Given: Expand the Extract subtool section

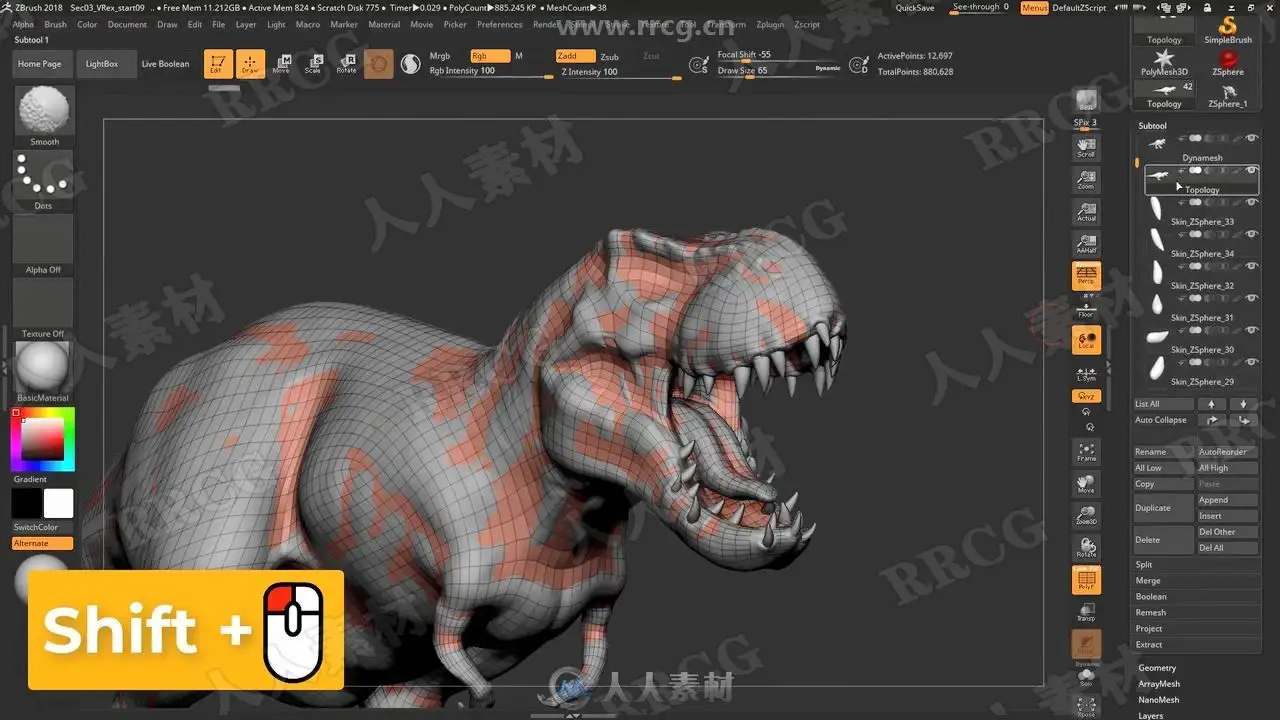Looking at the screenshot, I should (x=1149, y=645).
